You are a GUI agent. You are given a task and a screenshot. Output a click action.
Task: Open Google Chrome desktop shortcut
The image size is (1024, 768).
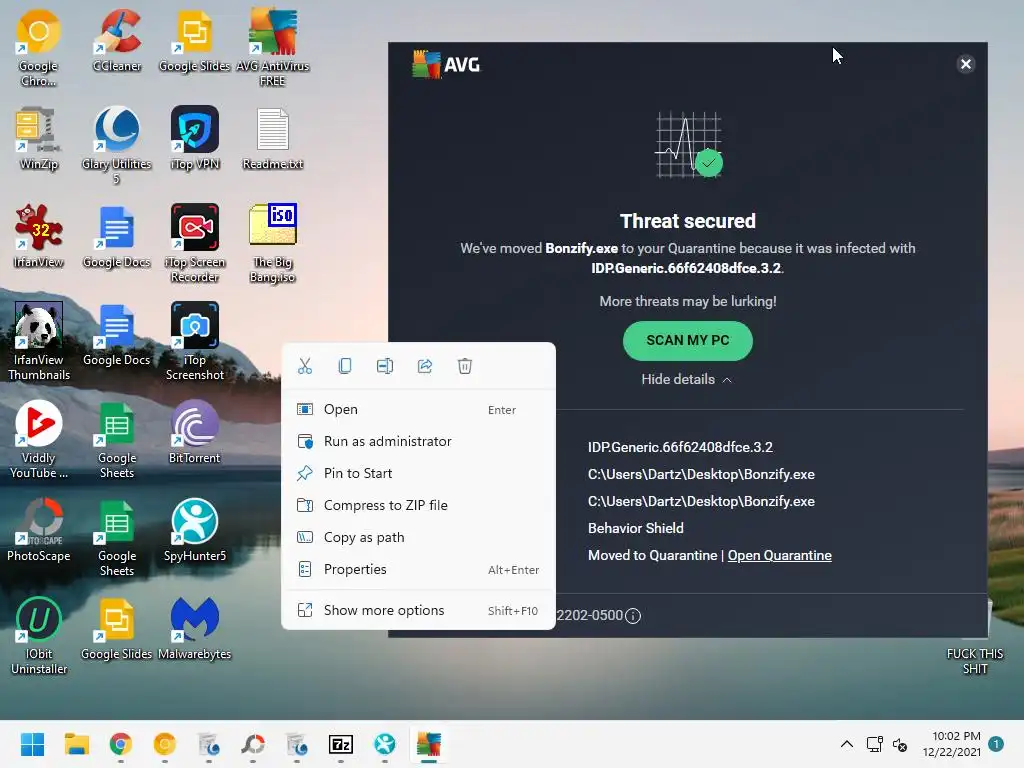point(39,48)
